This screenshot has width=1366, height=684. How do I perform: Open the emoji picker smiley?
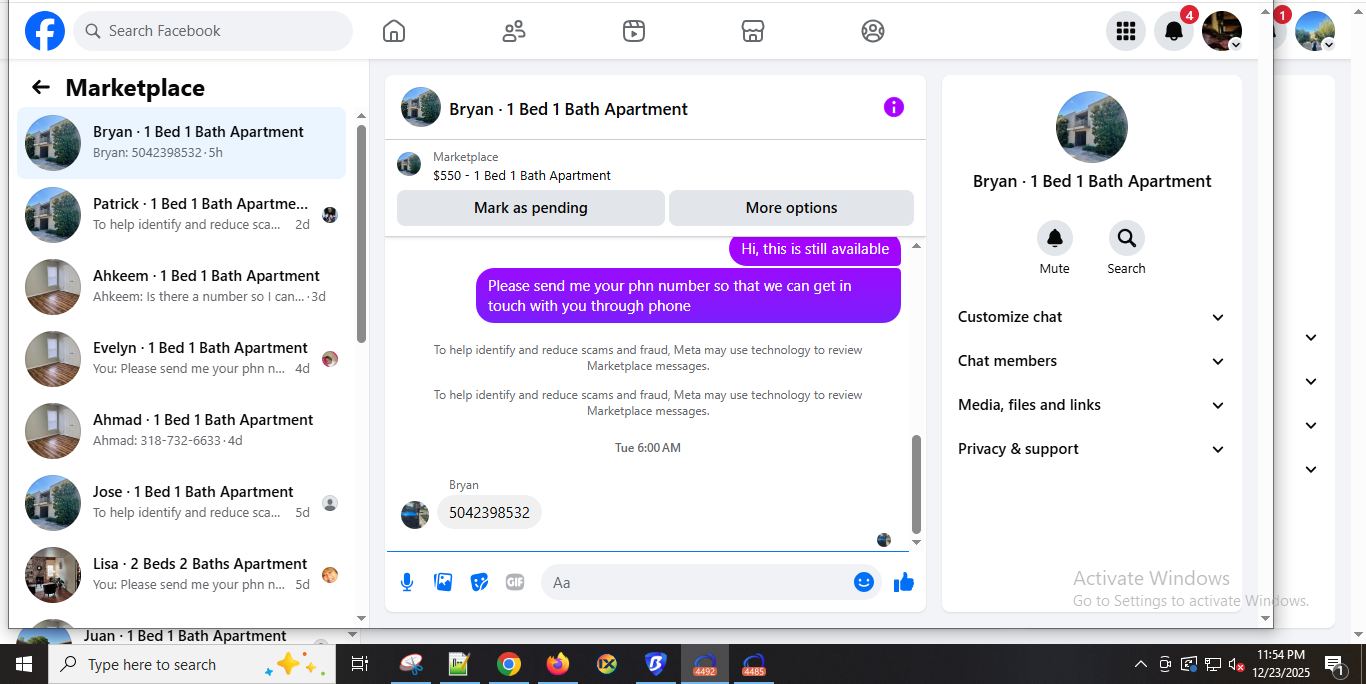[864, 582]
